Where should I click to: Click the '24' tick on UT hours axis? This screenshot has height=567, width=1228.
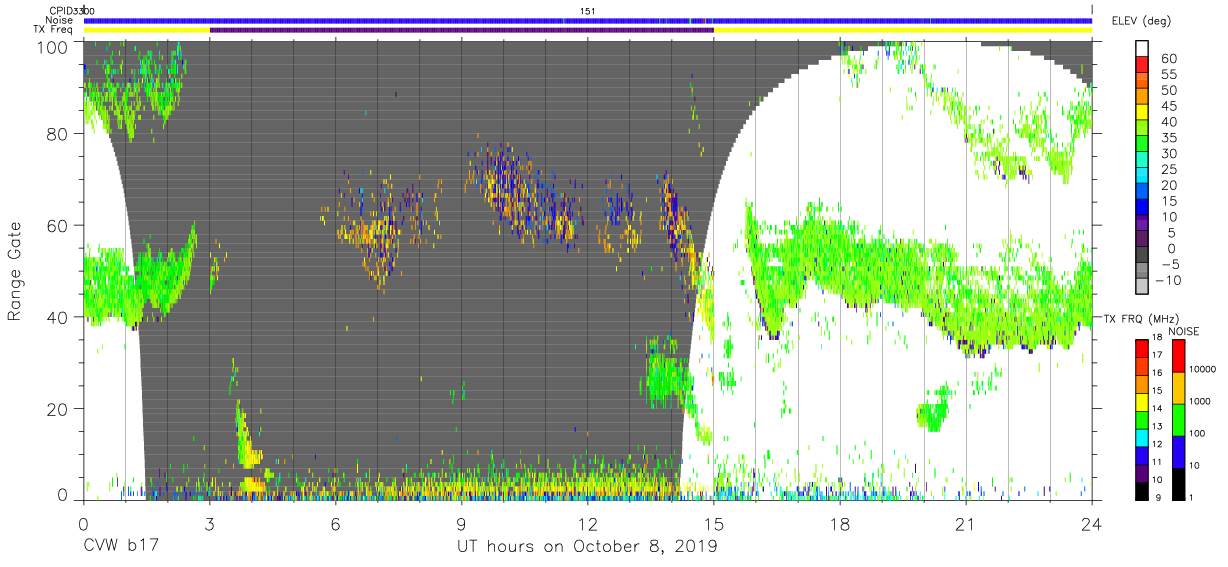click(1092, 524)
